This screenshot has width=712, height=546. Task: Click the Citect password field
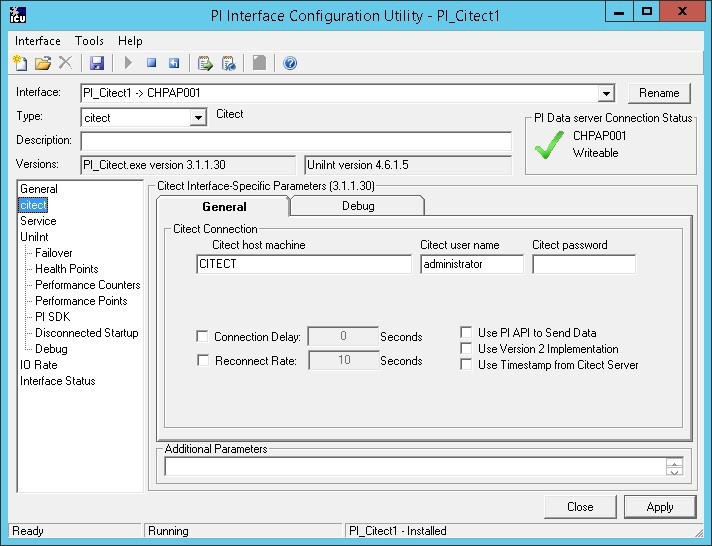[x=584, y=264]
